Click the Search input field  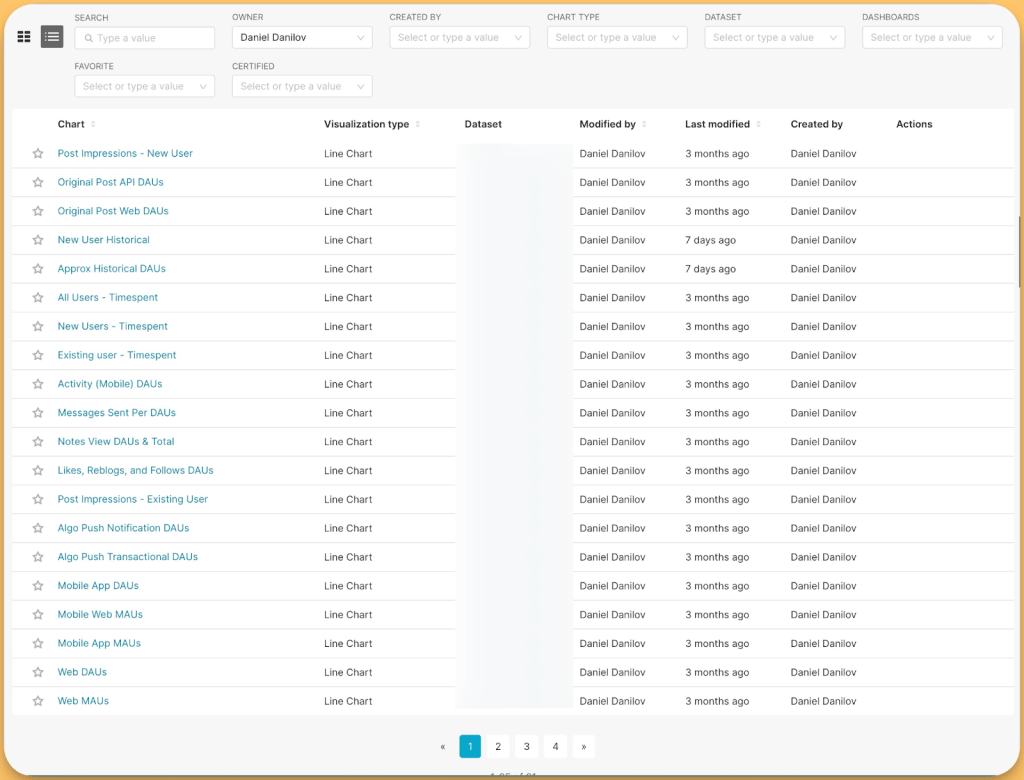(x=145, y=38)
